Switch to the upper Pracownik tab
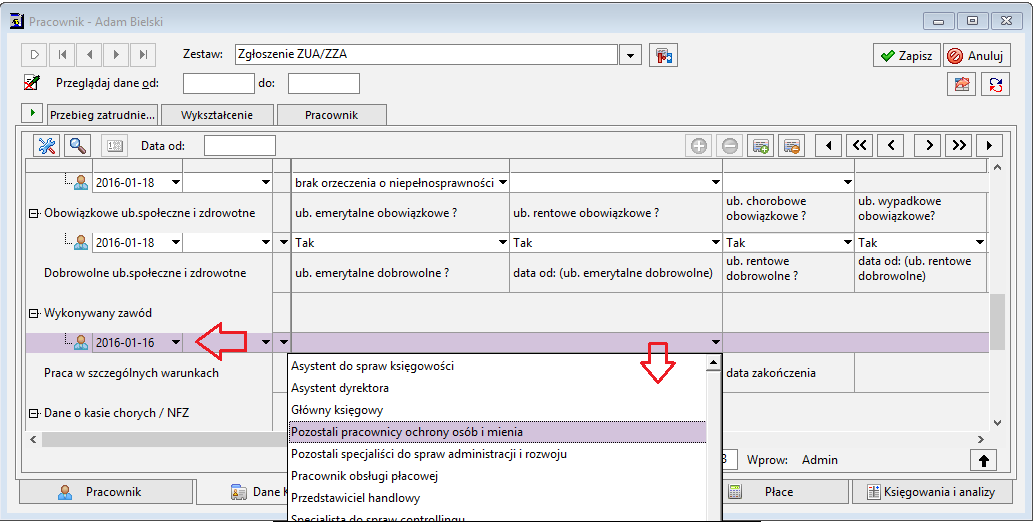The image size is (1035, 522). [331, 115]
